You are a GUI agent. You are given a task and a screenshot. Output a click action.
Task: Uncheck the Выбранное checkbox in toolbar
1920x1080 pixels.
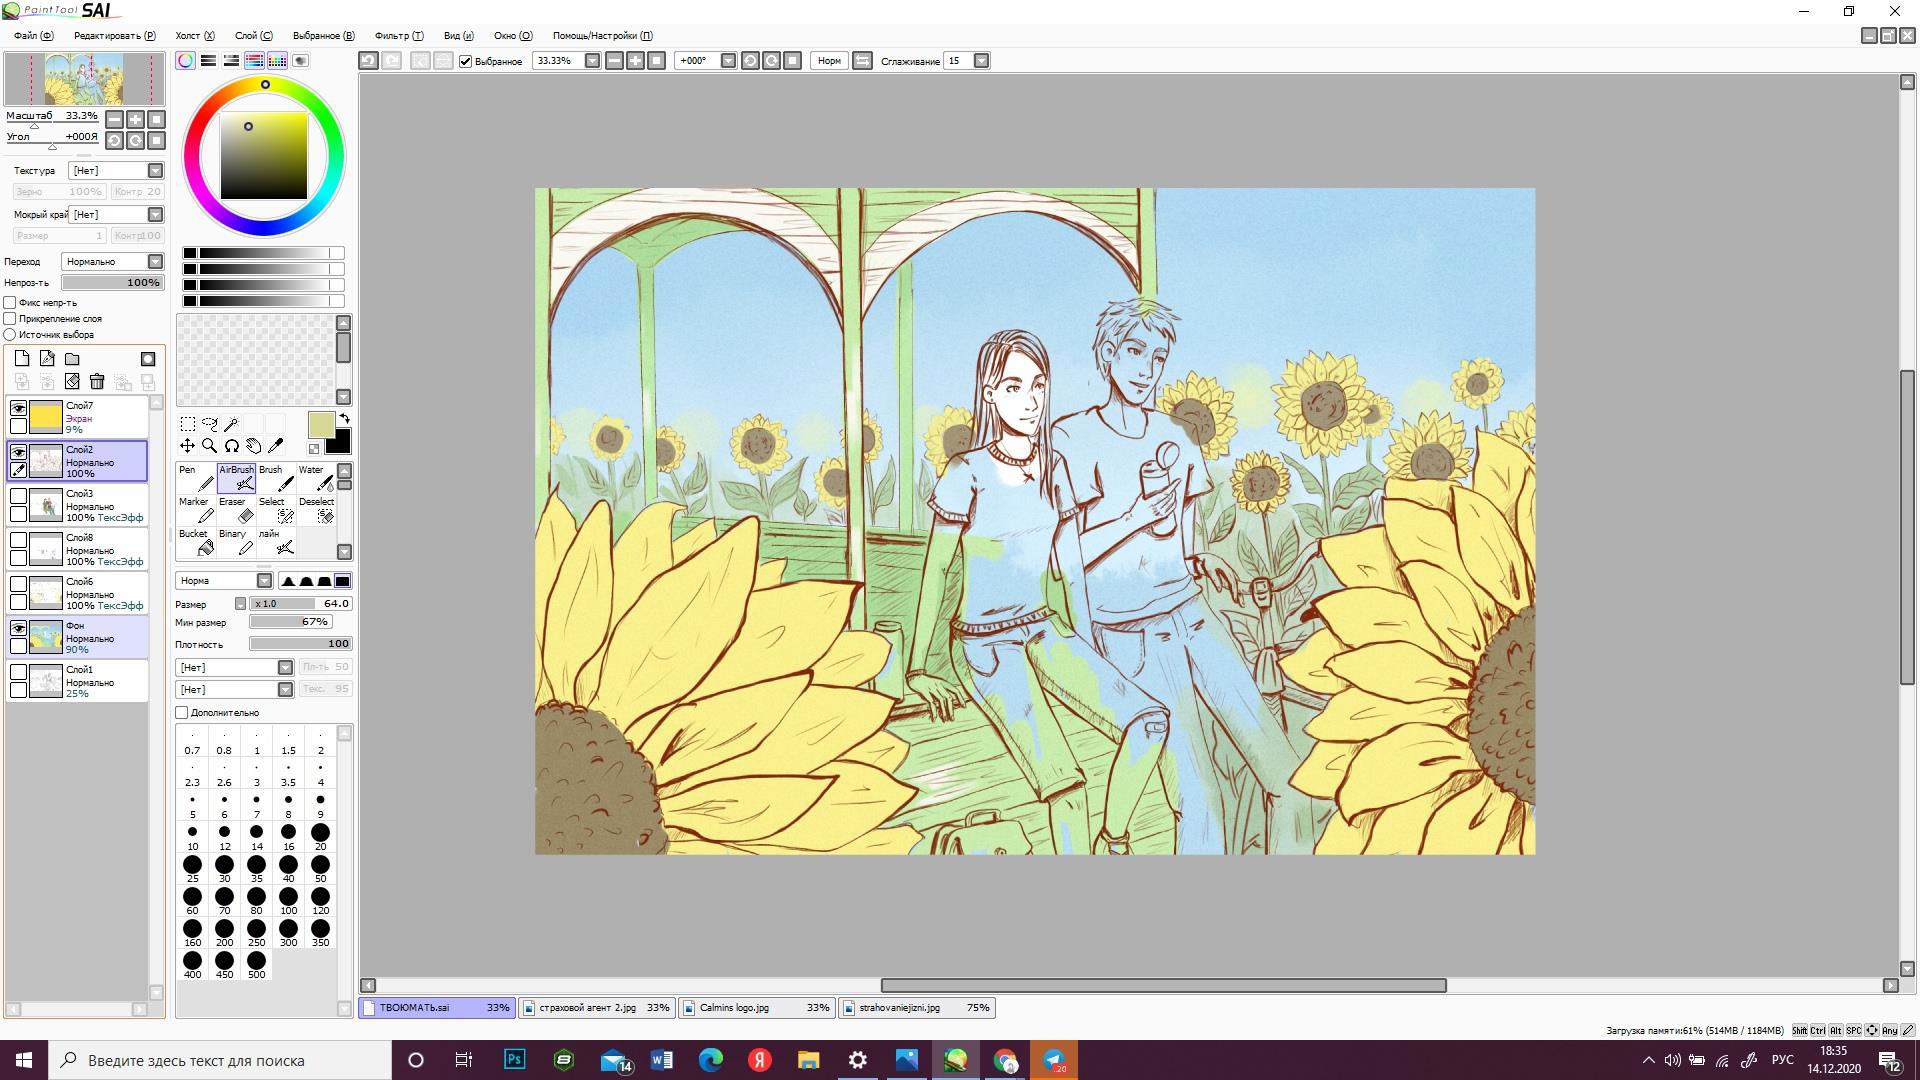point(466,61)
